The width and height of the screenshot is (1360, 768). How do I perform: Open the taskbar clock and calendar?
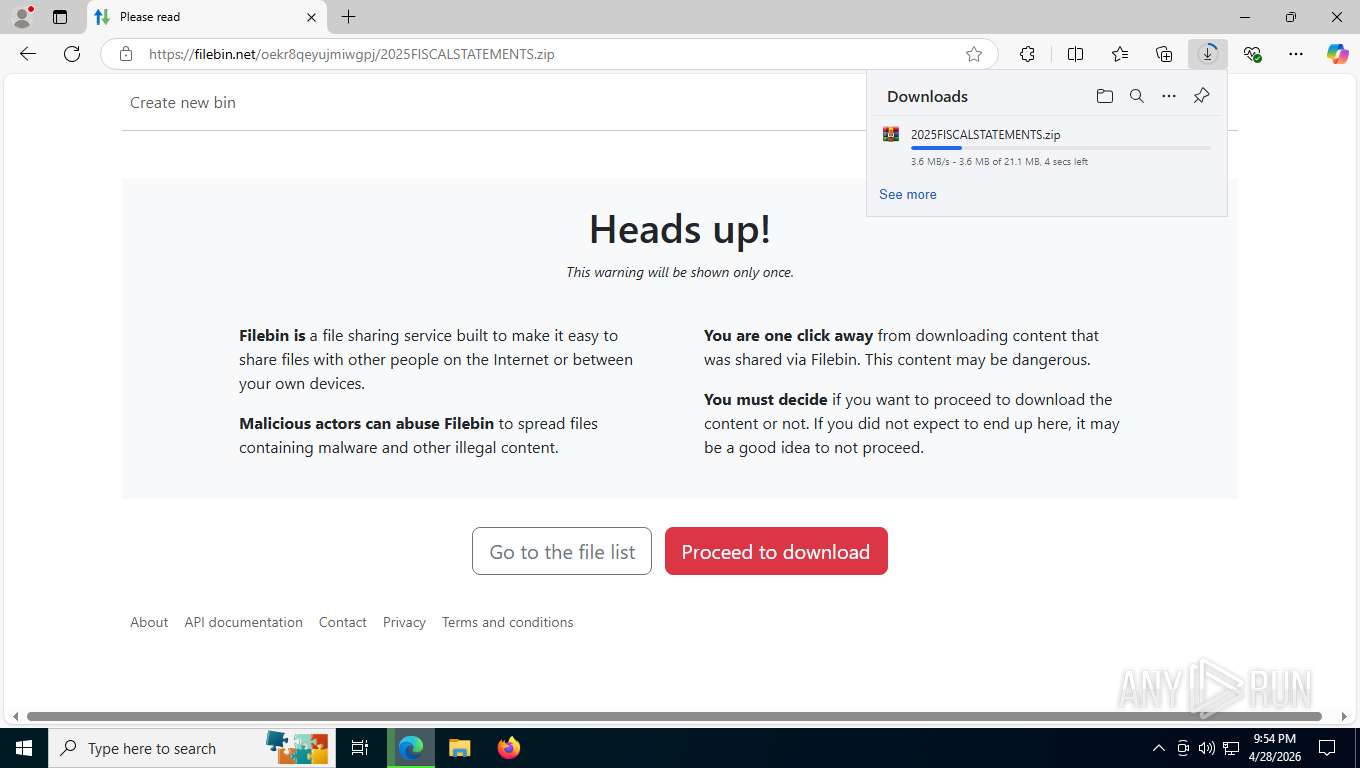pos(1274,748)
